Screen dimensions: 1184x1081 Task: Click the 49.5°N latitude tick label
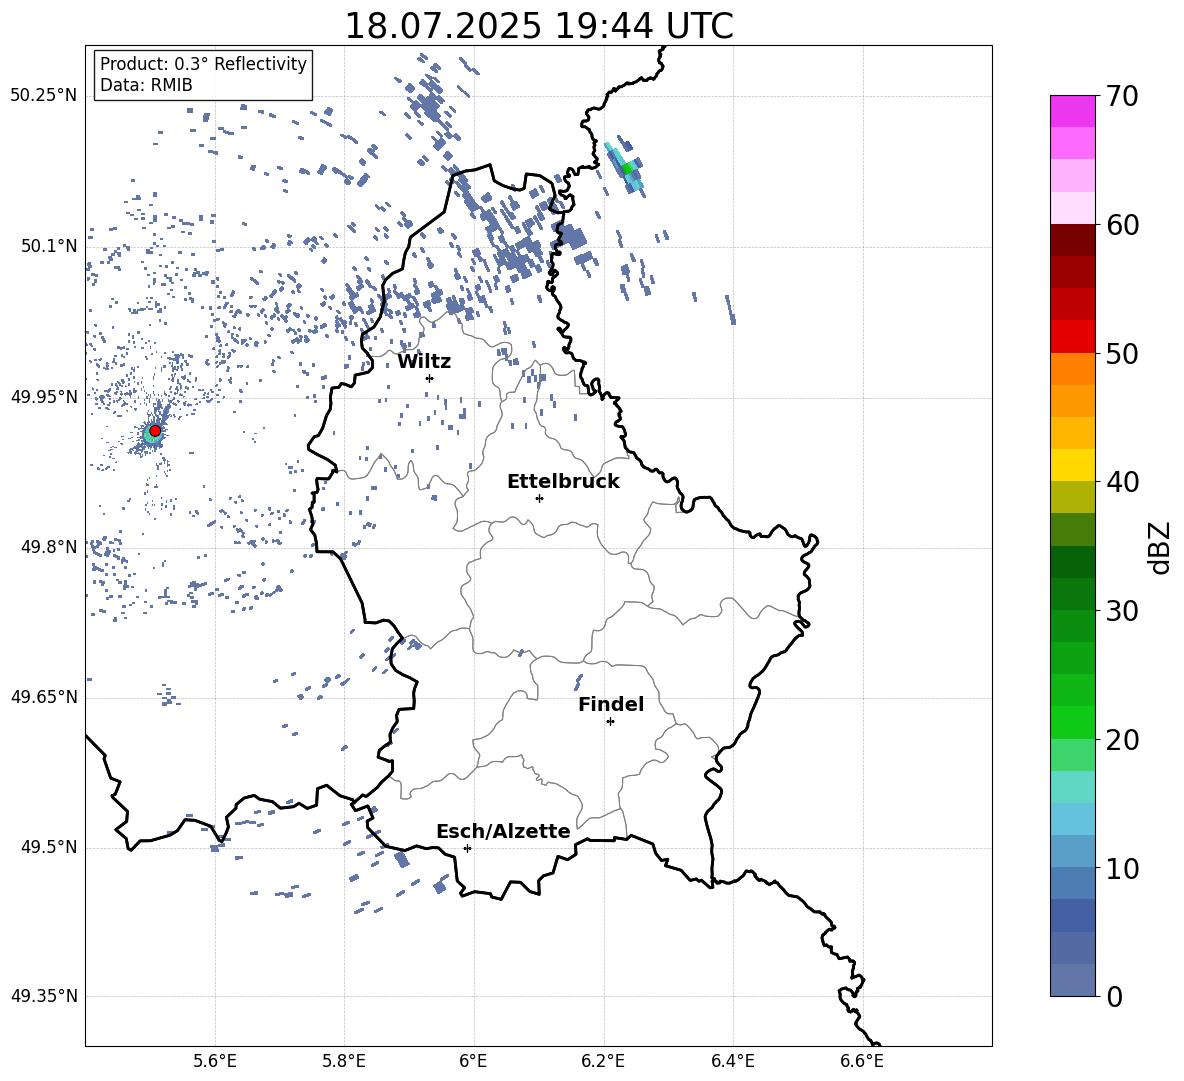tap(49, 846)
